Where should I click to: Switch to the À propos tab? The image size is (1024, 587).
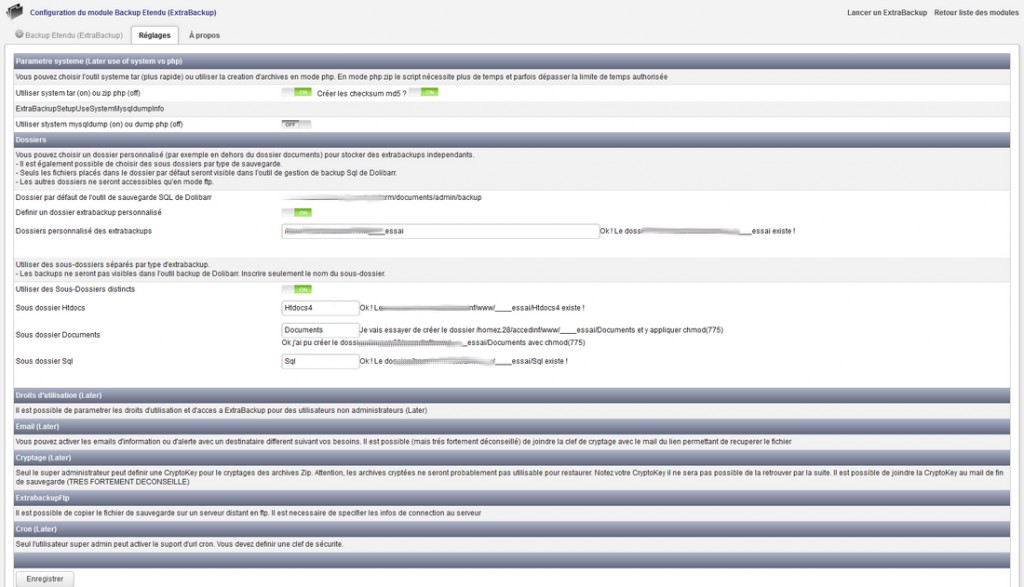coord(204,35)
